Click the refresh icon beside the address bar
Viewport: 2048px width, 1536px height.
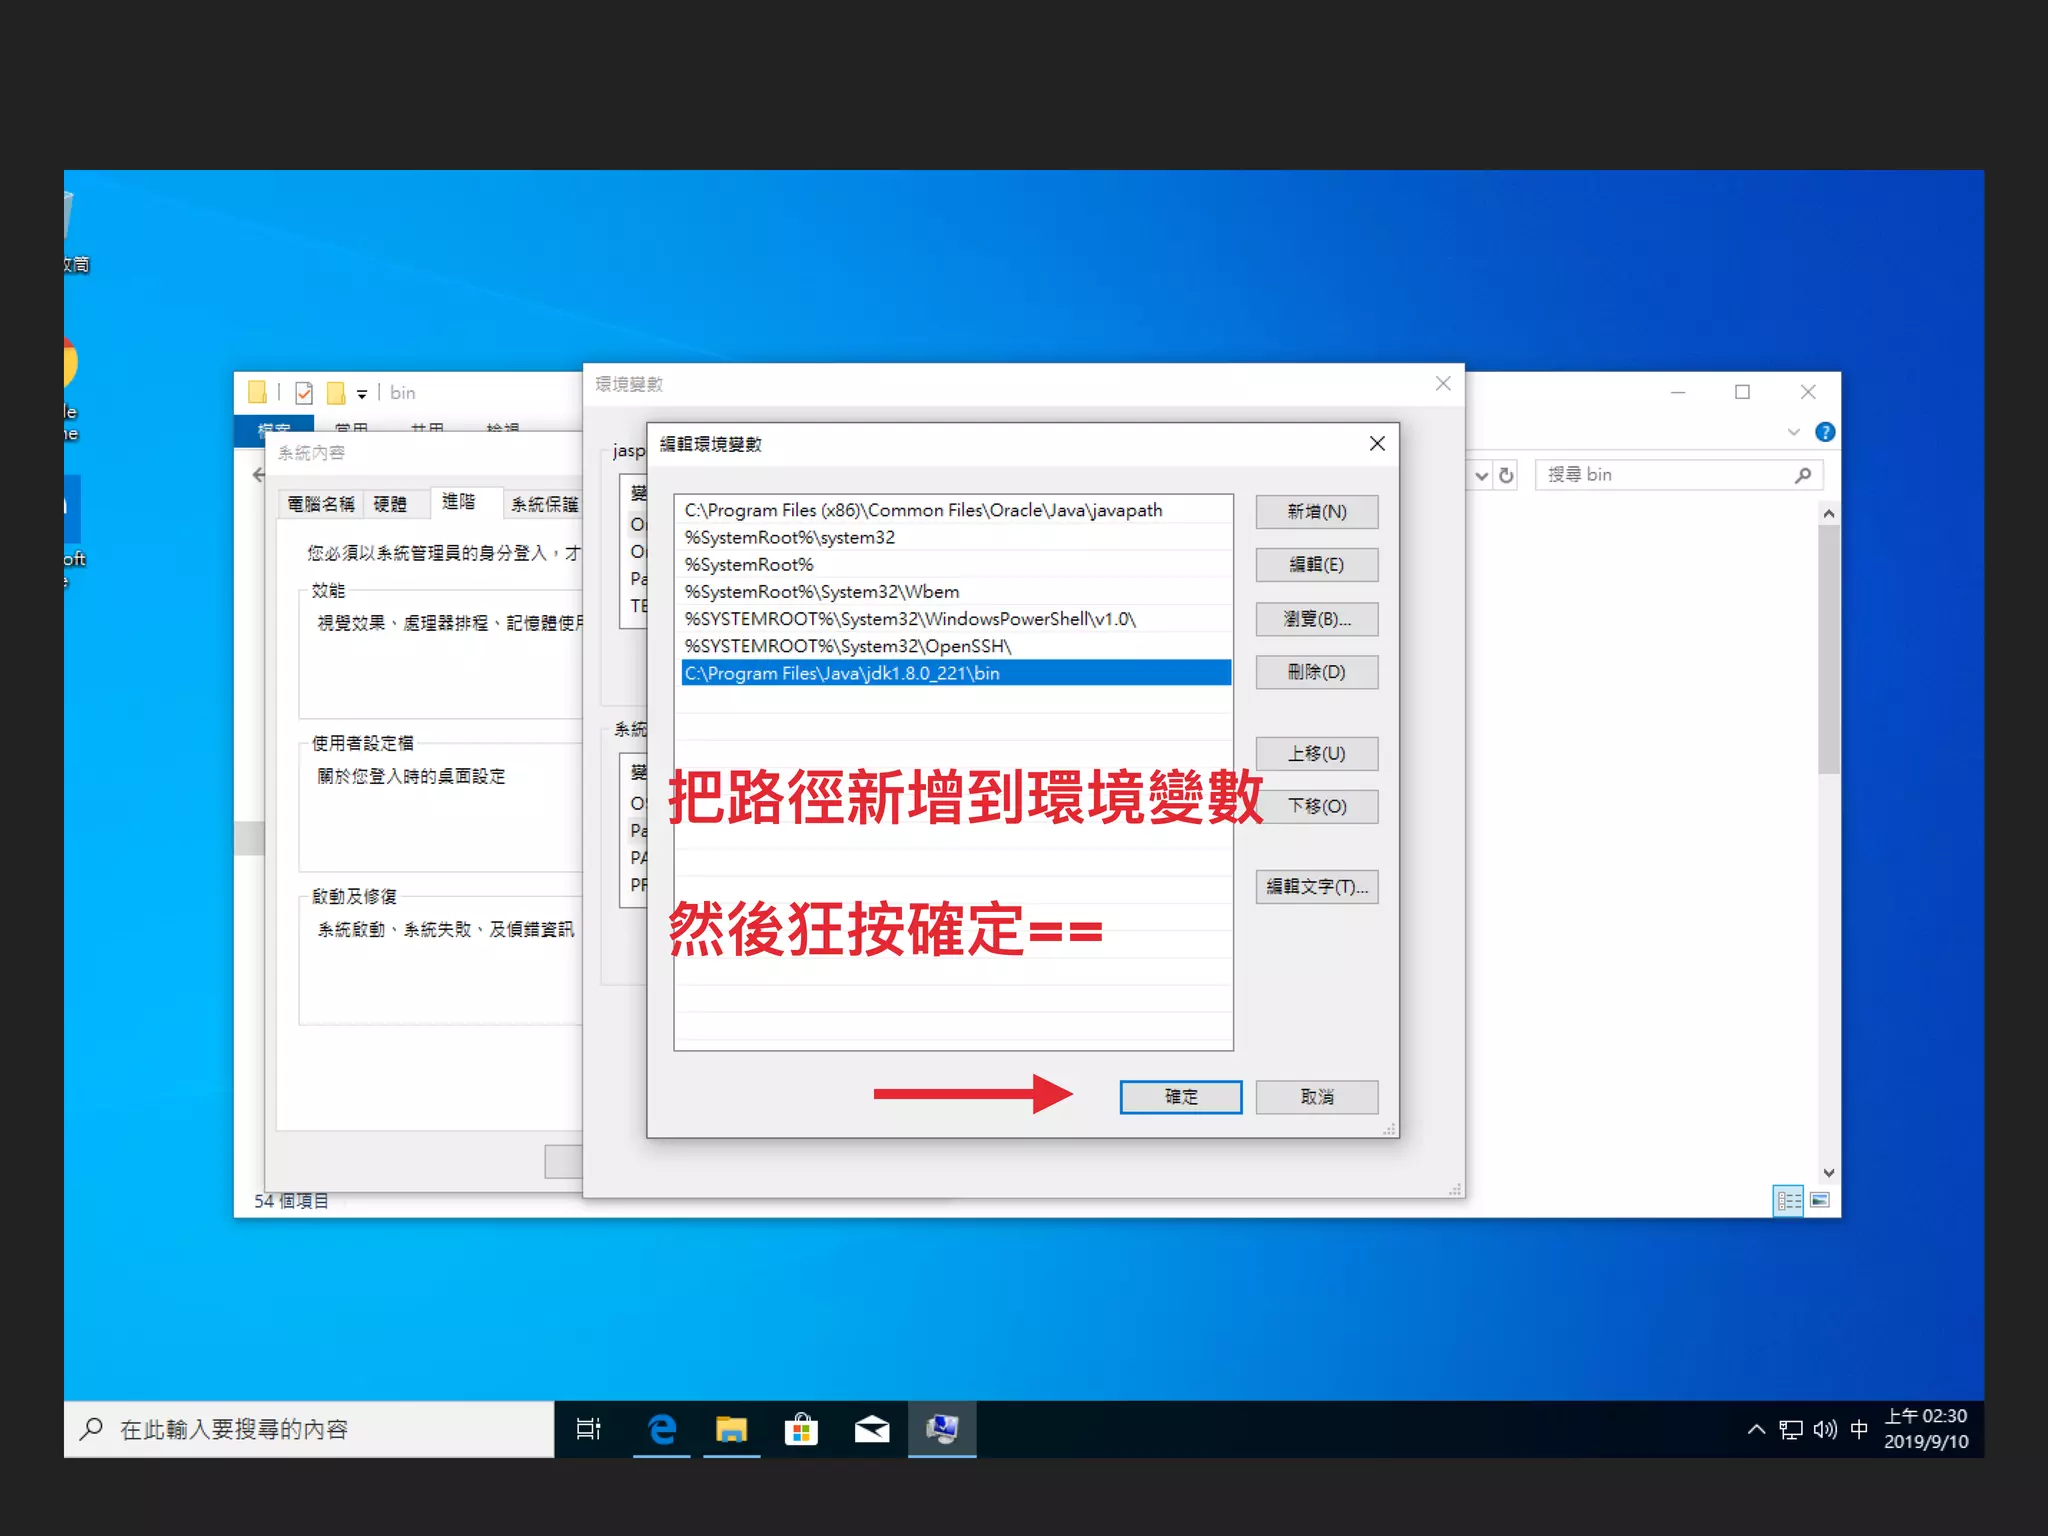coord(1506,476)
